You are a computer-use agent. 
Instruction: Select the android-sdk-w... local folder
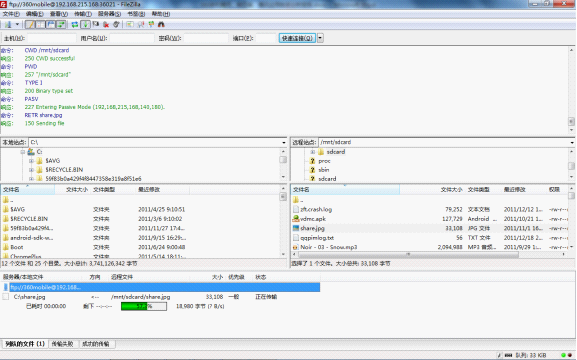click(32, 238)
